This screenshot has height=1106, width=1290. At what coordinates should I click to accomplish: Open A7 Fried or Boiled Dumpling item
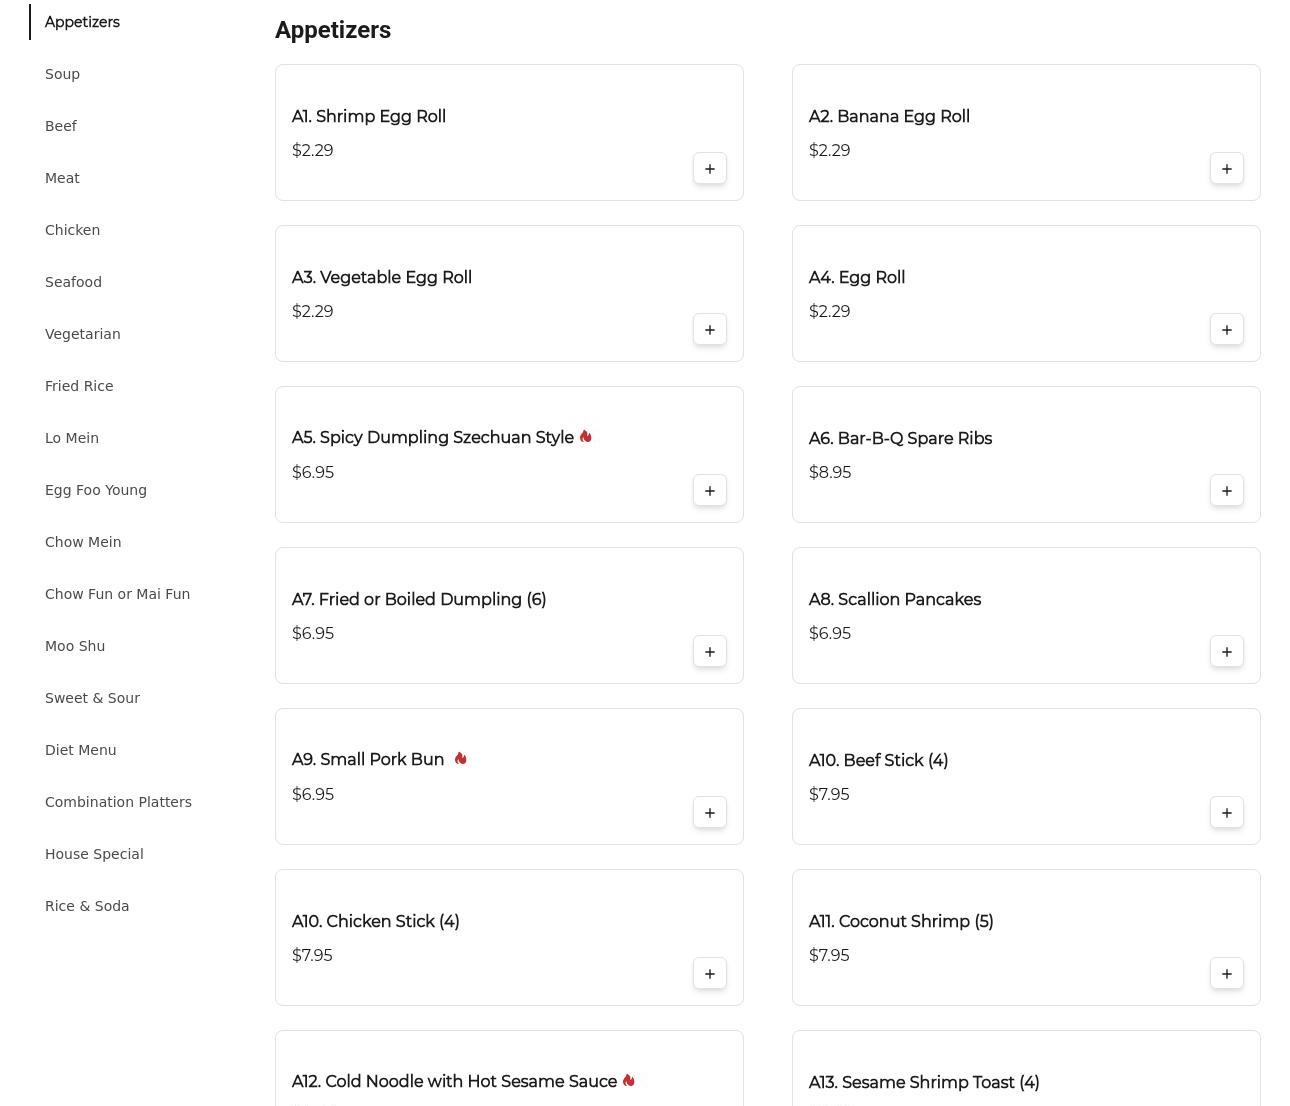coord(418,600)
